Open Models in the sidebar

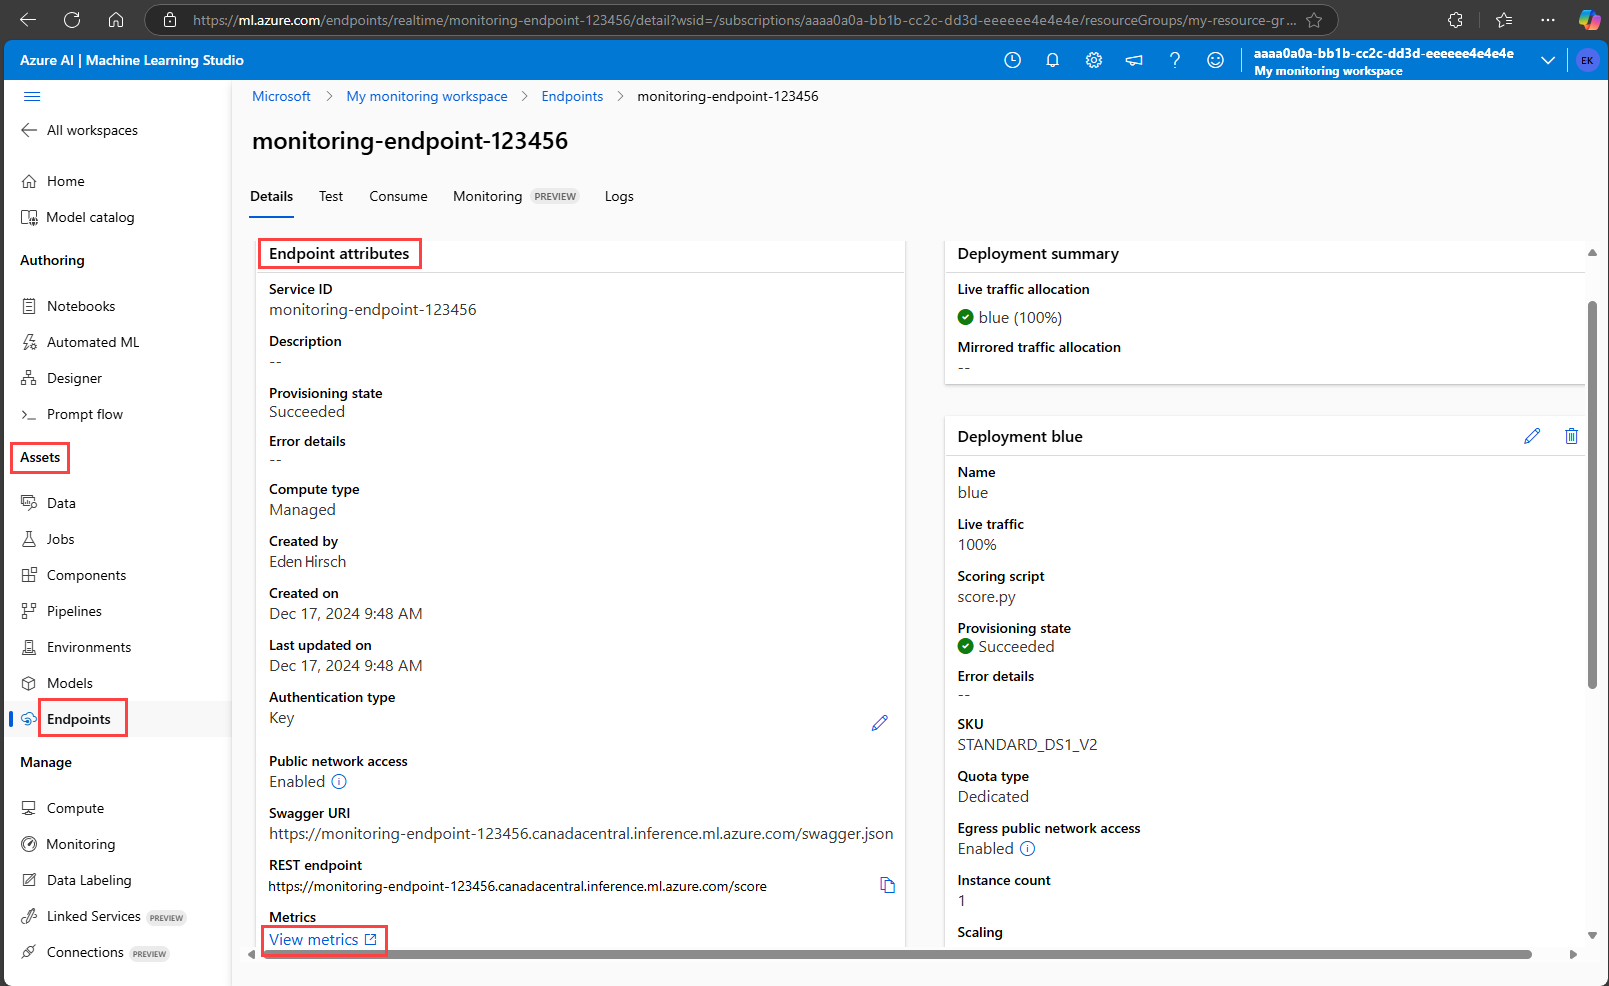[x=70, y=683]
